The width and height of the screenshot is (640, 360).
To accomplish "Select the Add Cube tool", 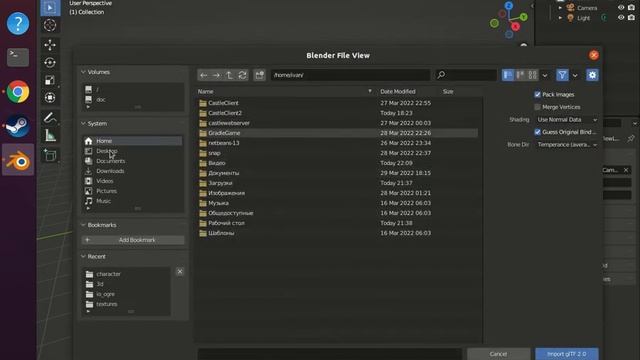I will pos(50,156).
